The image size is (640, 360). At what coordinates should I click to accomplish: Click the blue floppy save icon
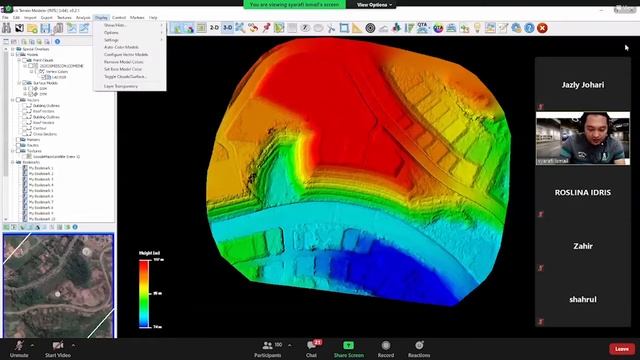point(45,28)
